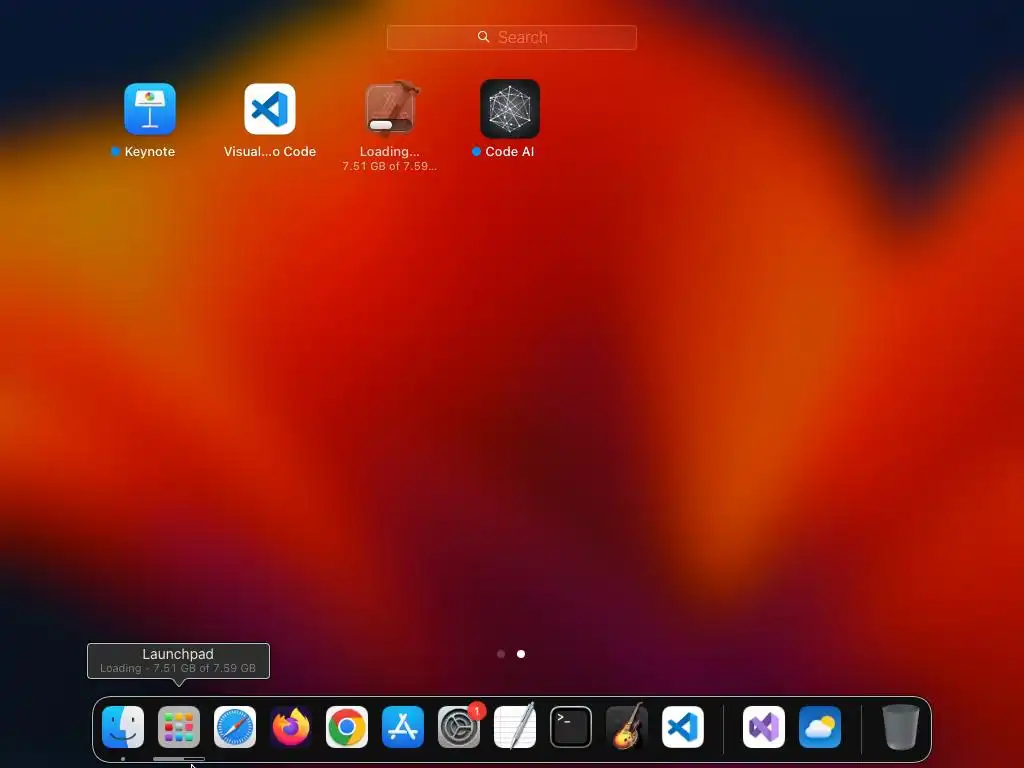Click the download progress bar on Xcode icon
This screenshot has height=768, width=1024.
(390, 125)
